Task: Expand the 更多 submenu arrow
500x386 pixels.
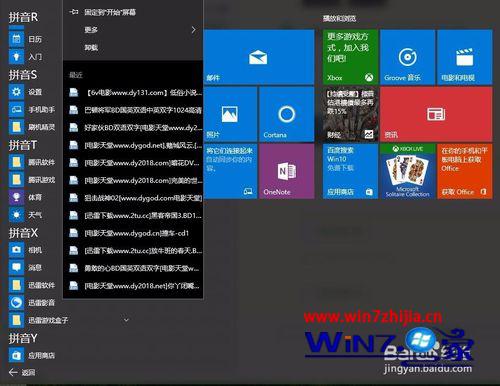Action: click(x=193, y=30)
